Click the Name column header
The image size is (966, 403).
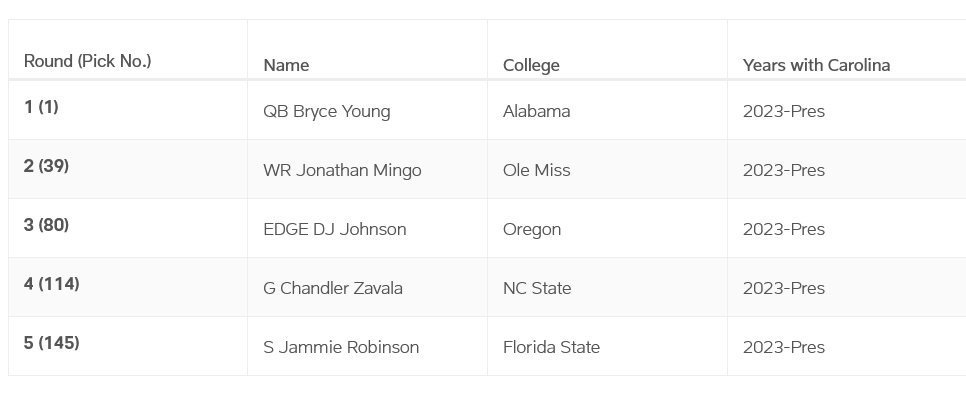pos(286,65)
